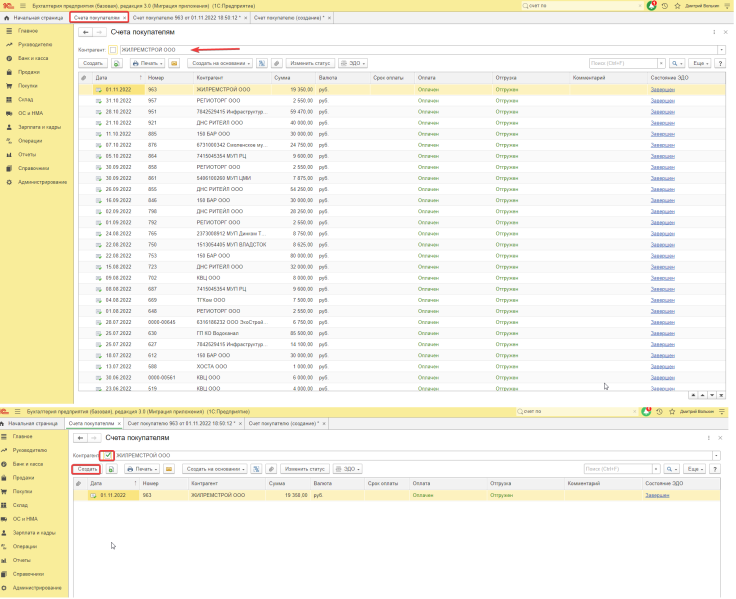Open Справочники section in top sidebar
The width and height of the screenshot is (736, 599).
pos(33,169)
